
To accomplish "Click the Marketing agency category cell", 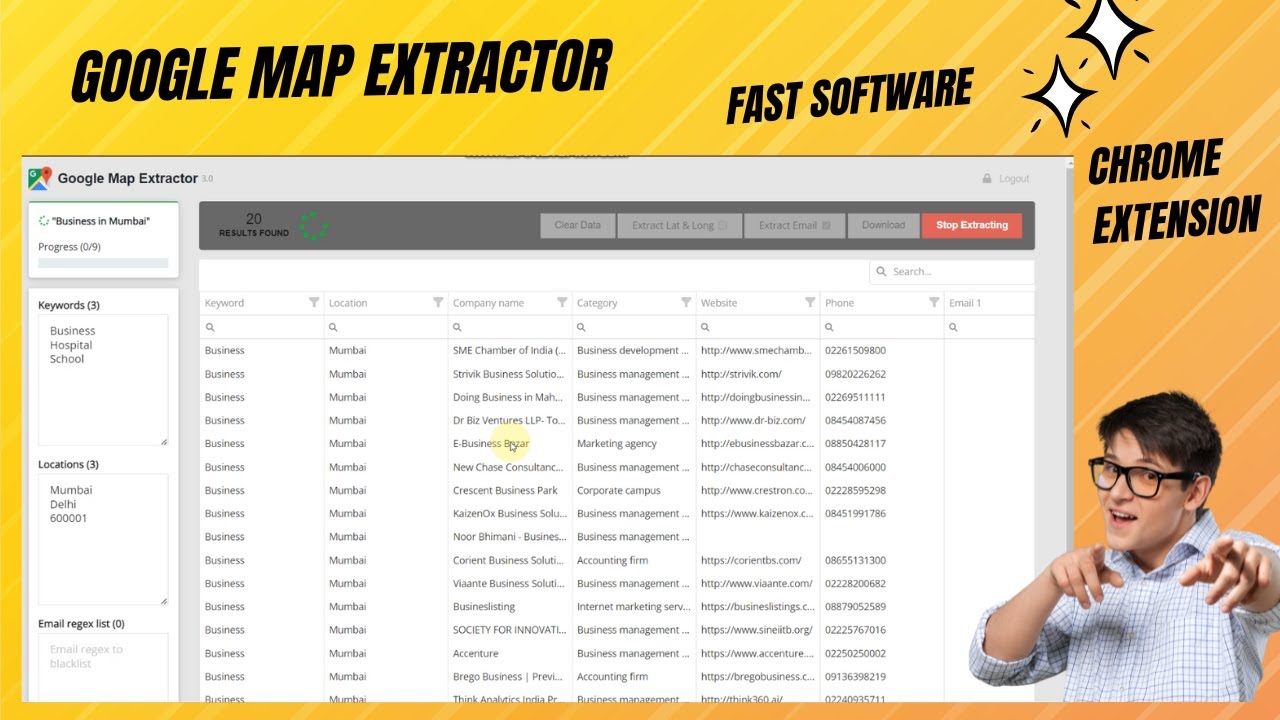I will [634, 444].
